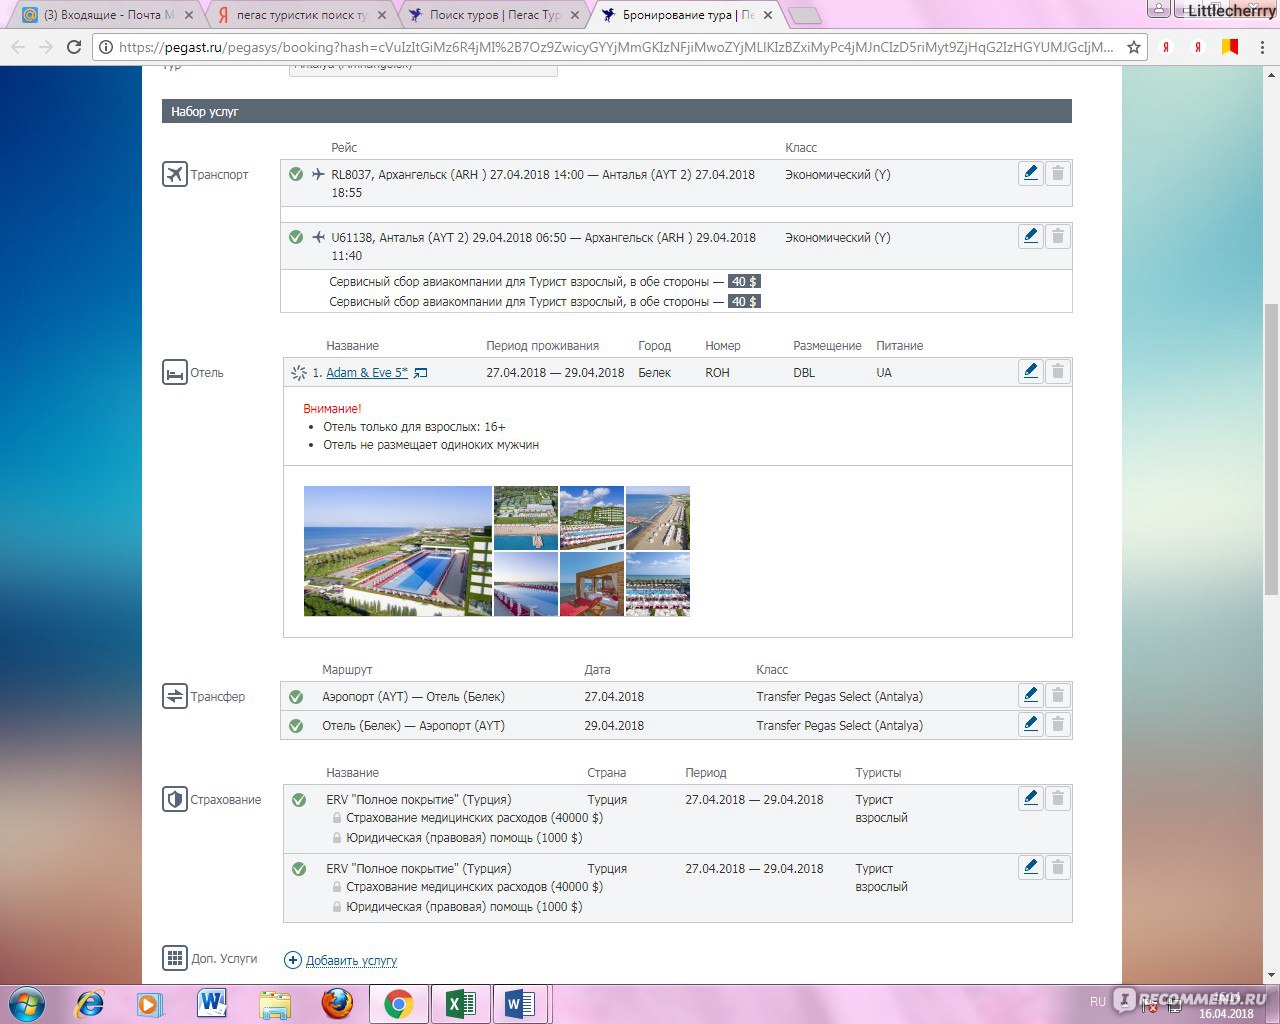1280x1024 pixels.
Task: Edit the second ERV insurance entry
Action: tap(1030, 867)
